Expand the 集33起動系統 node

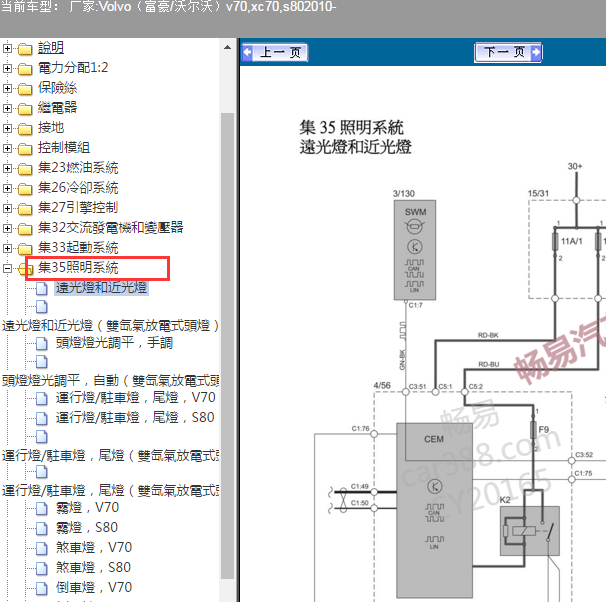click(x=7, y=248)
